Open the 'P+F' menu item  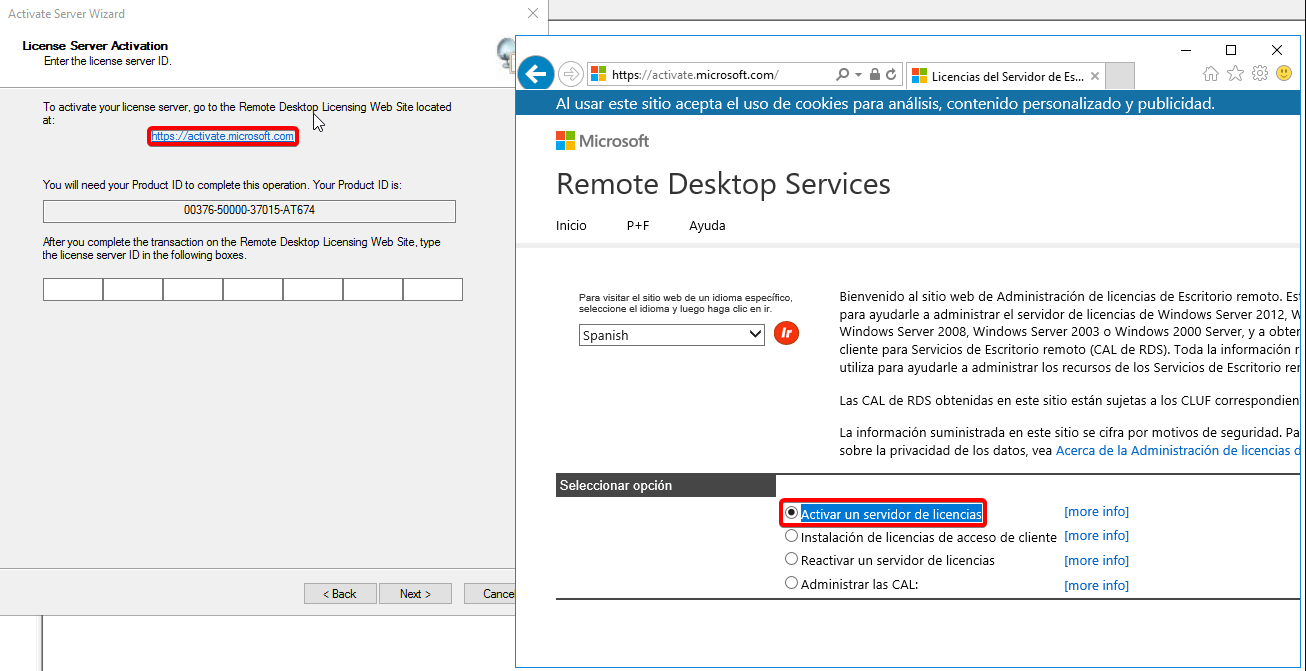point(638,226)
